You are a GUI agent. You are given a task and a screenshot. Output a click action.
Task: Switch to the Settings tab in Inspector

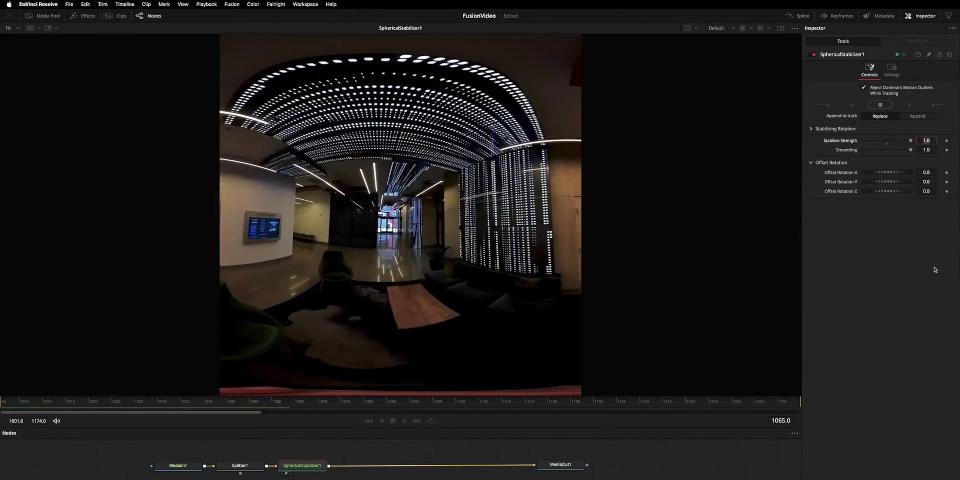[891, 71]
